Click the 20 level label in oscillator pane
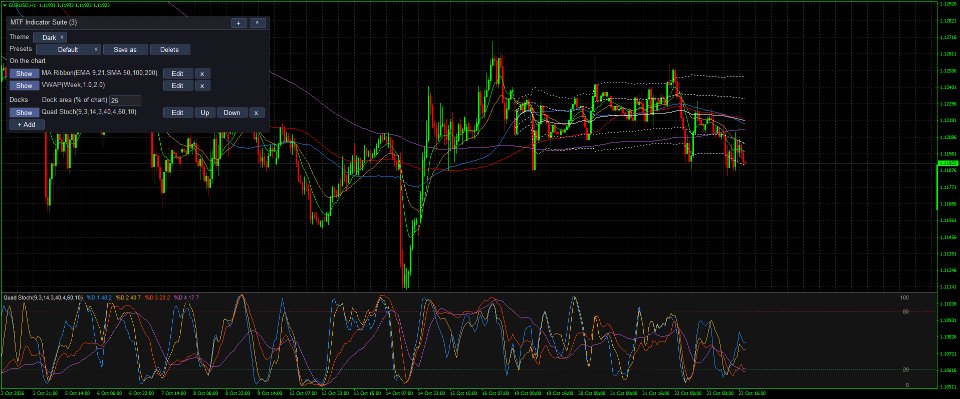Image resolution: width=960 pixels, height=399 pixels. (x=906, y=370)
